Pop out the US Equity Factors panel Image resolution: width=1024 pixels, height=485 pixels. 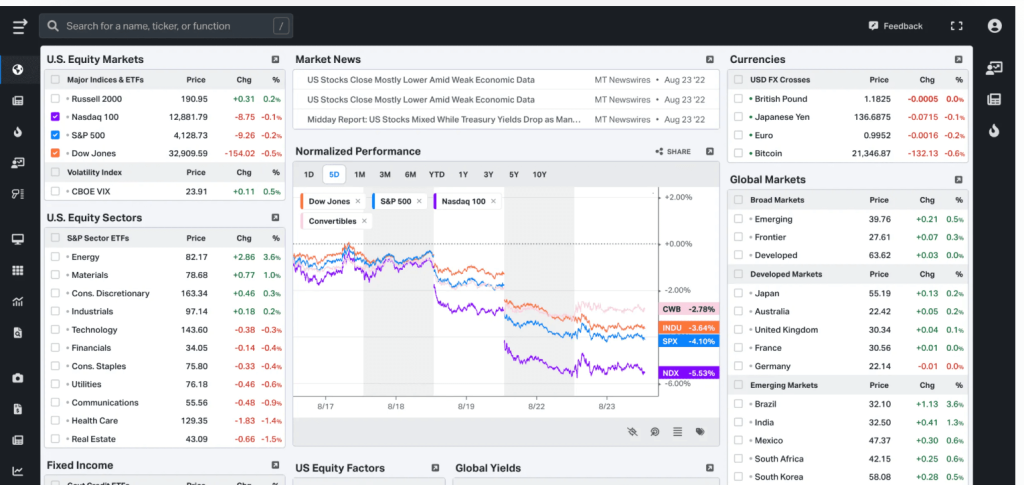coord(436,468)
